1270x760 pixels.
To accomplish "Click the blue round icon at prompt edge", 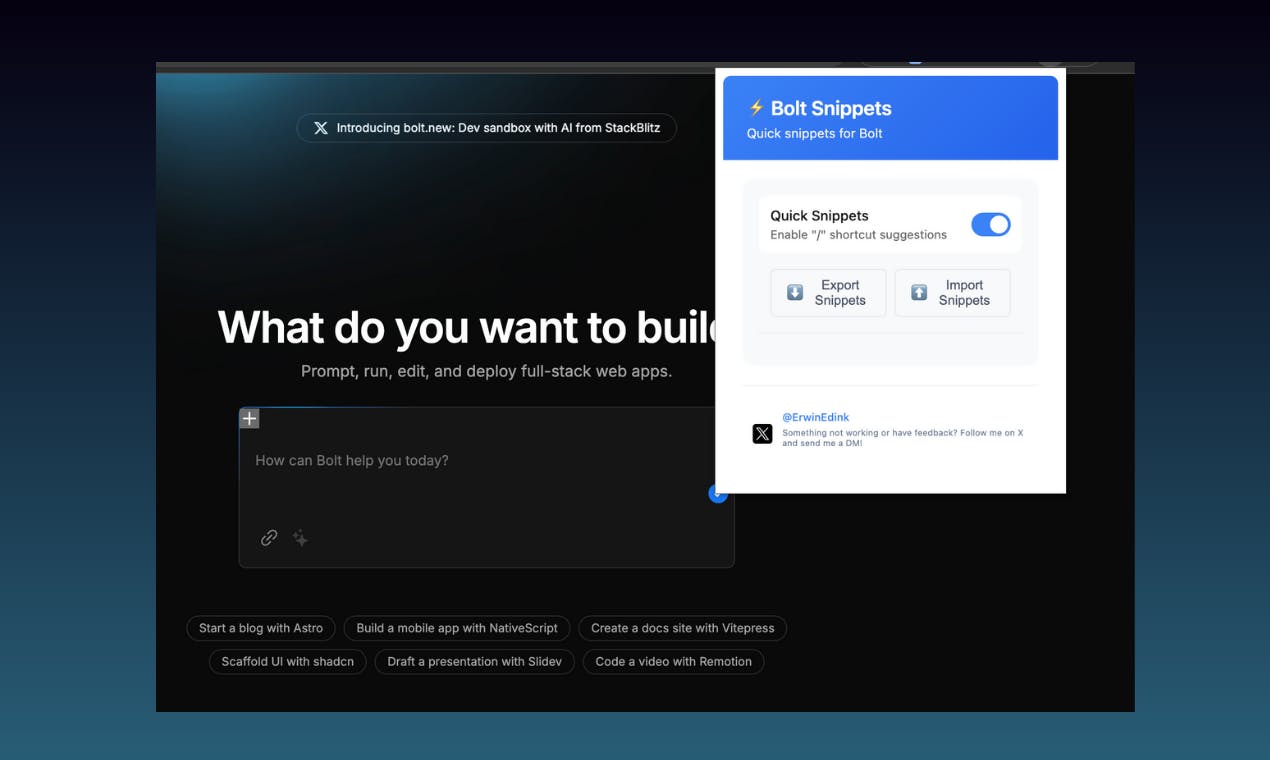I will tap(716, 493).
